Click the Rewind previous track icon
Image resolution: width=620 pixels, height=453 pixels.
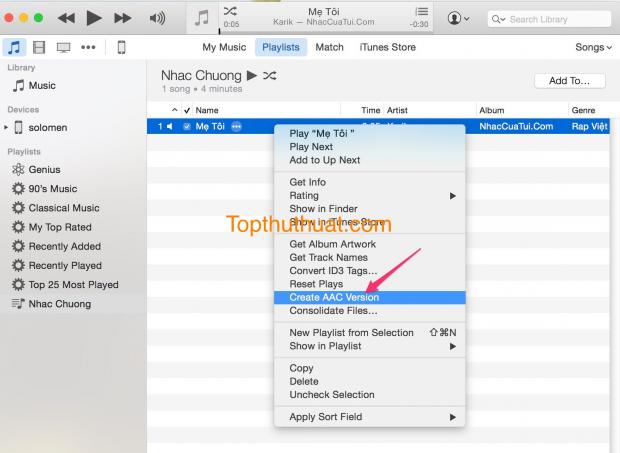[66, 18]
